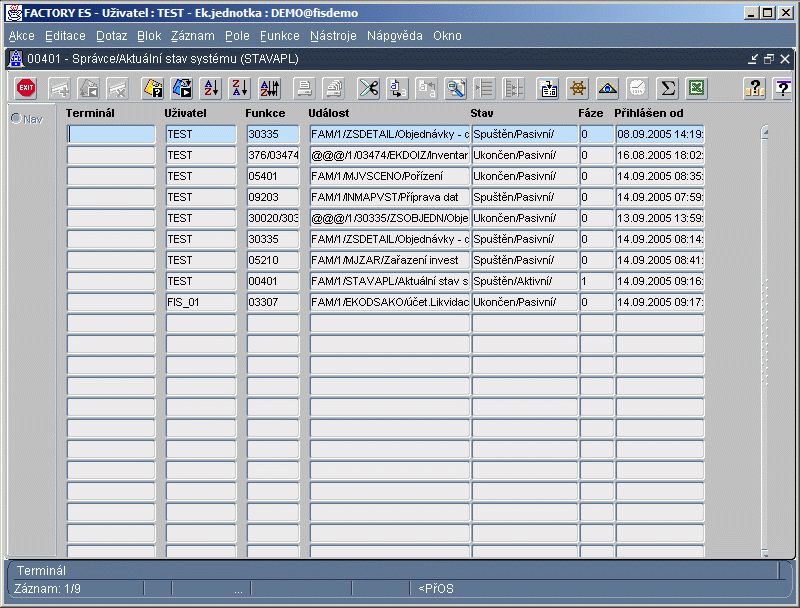Click the greyed-out paste field icon
This screenshot has height=608, width=800.
tap(427, 88)
